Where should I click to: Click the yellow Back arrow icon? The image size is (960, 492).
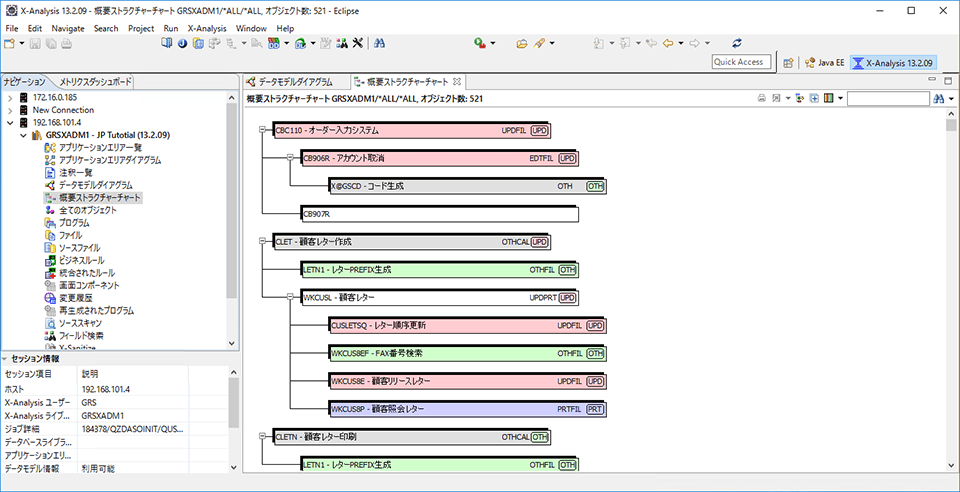(668, 43)
